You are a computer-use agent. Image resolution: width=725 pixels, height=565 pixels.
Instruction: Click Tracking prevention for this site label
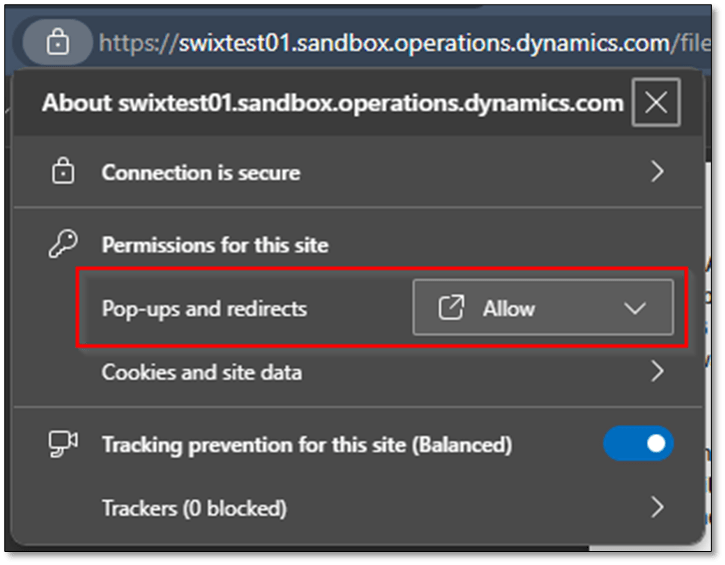tap(306, 445)
